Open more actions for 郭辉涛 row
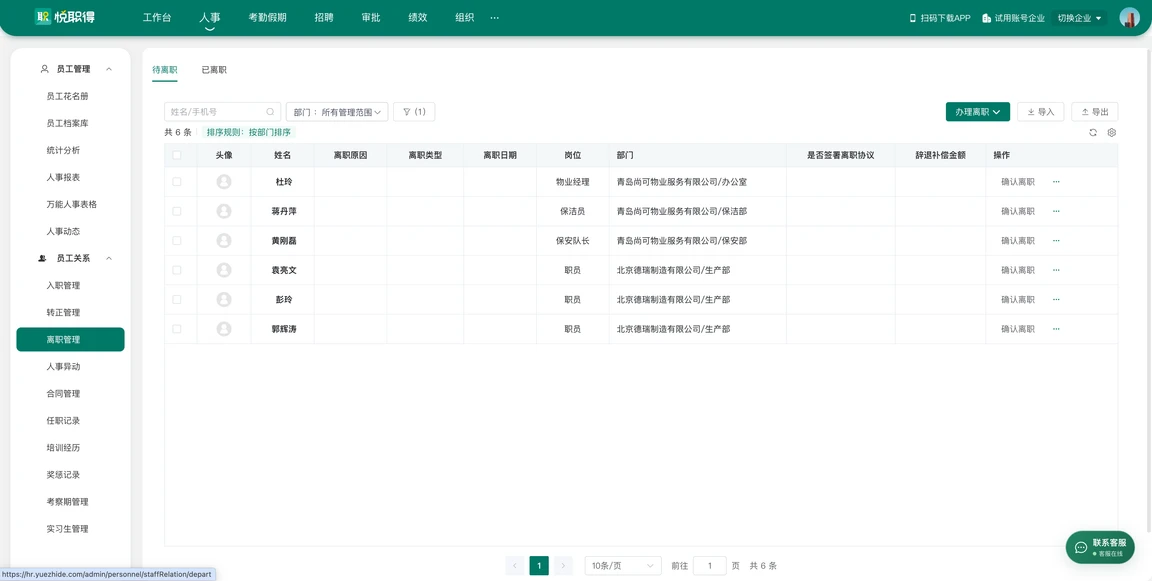 tap(1056, 329)
